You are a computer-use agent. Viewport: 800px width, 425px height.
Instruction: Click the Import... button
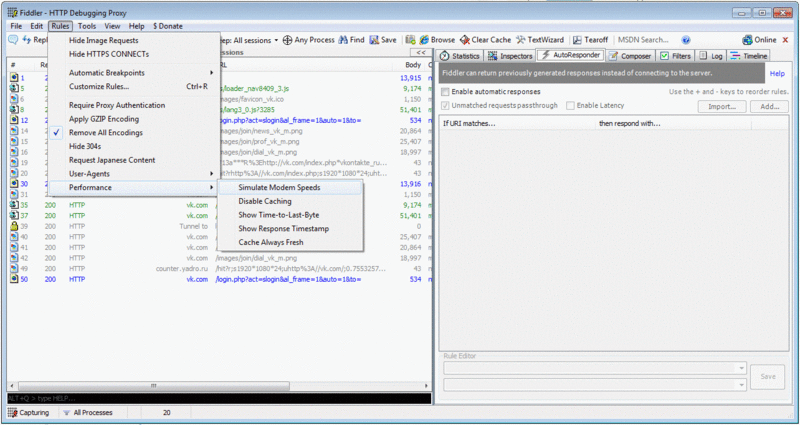click(x=722, y=107)
